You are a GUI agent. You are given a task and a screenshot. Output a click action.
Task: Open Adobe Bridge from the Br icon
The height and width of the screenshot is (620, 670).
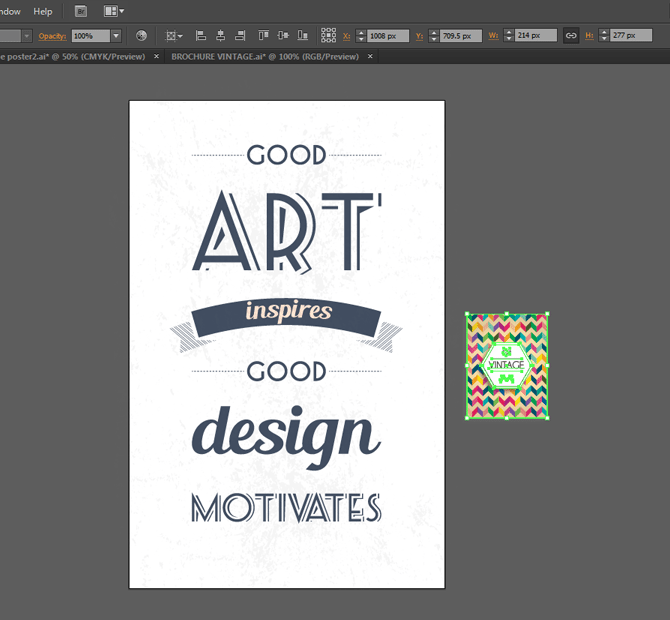(x=81, y=11)
